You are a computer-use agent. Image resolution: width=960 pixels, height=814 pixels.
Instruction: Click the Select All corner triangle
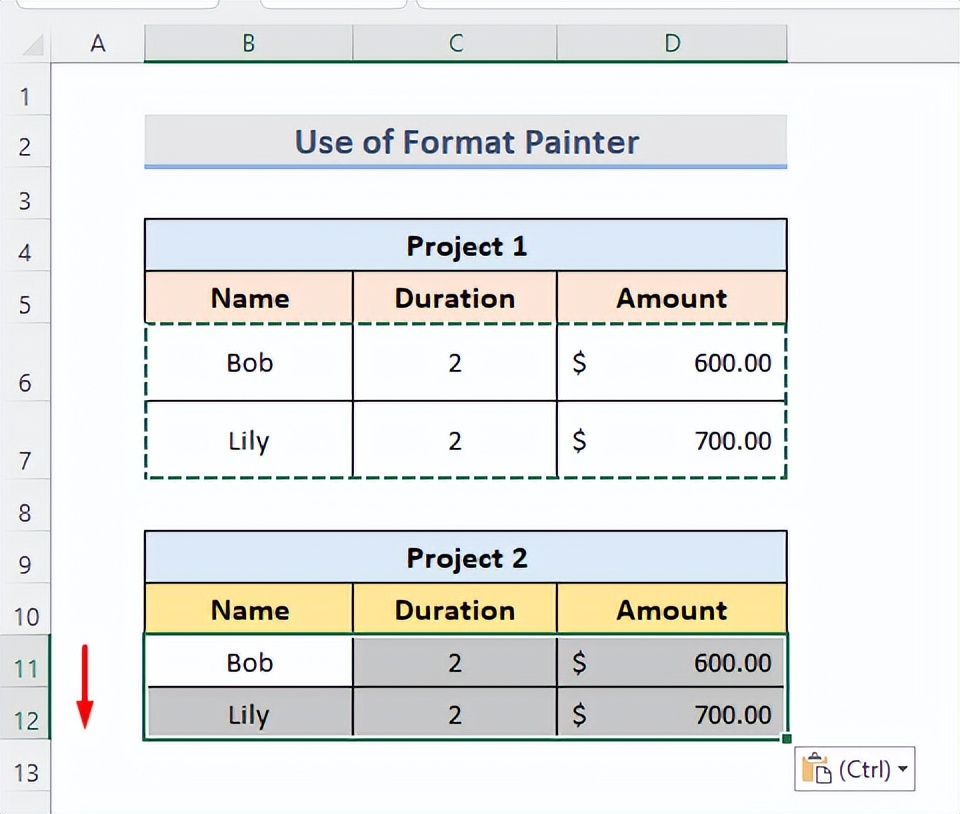point(32,45)
